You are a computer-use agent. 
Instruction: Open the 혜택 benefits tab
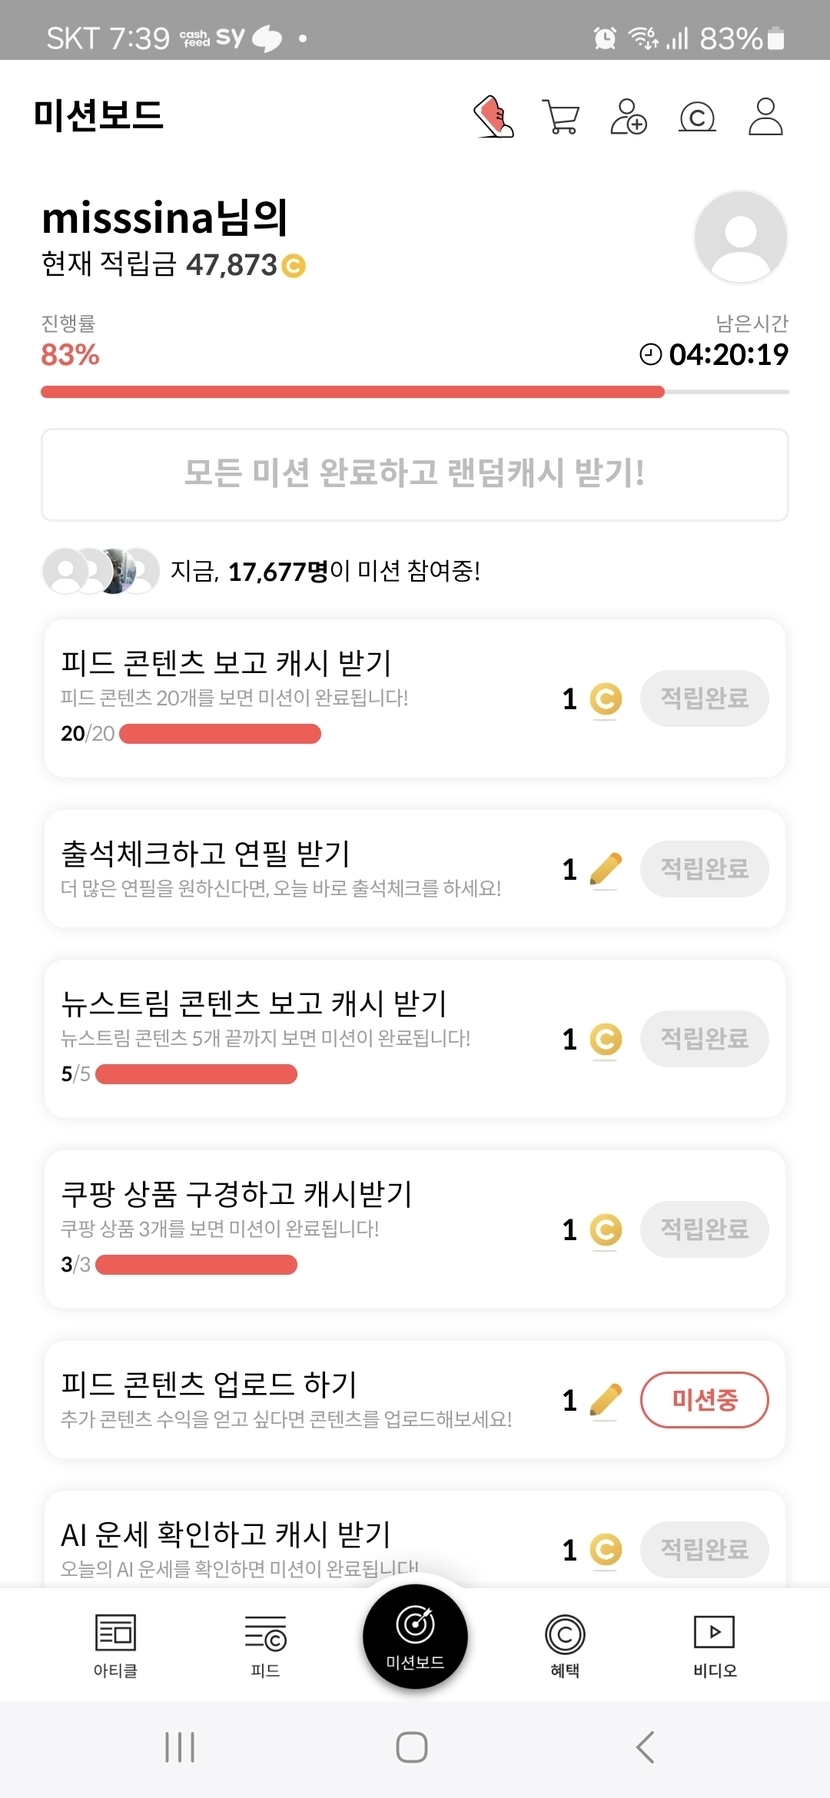point(565,1645)
